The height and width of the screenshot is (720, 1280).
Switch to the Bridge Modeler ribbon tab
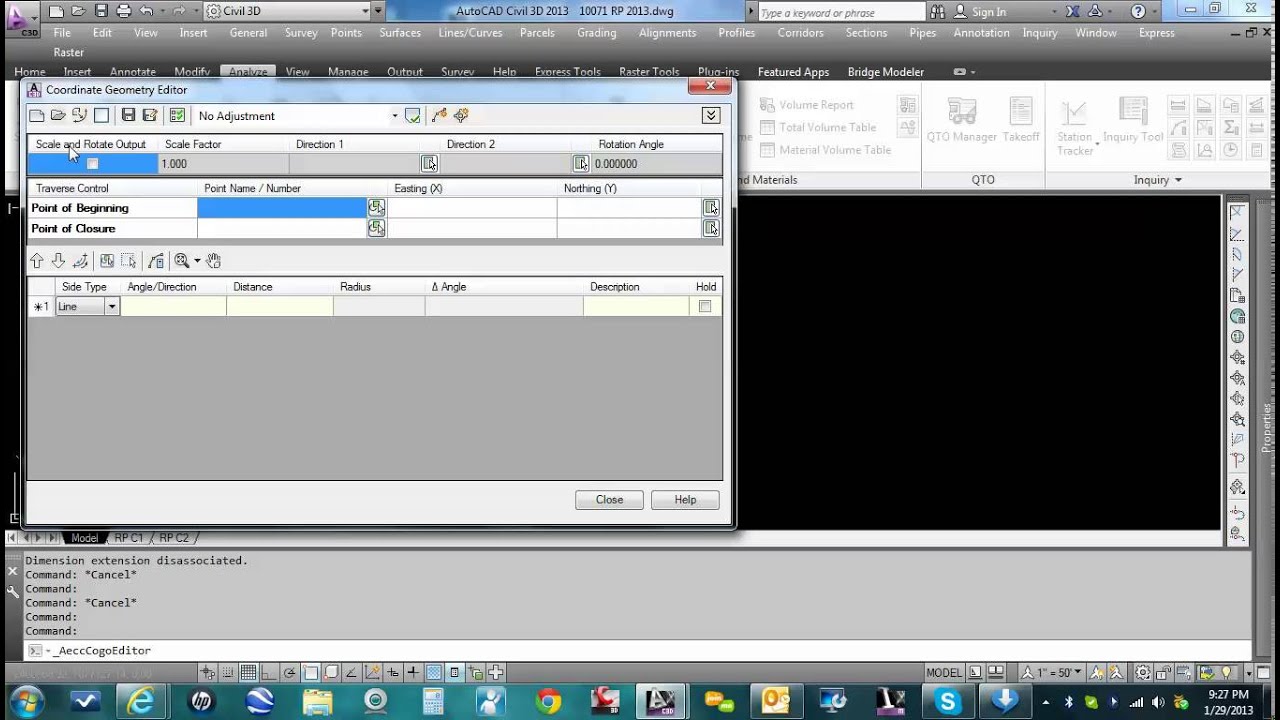click(x=886, y=72)
